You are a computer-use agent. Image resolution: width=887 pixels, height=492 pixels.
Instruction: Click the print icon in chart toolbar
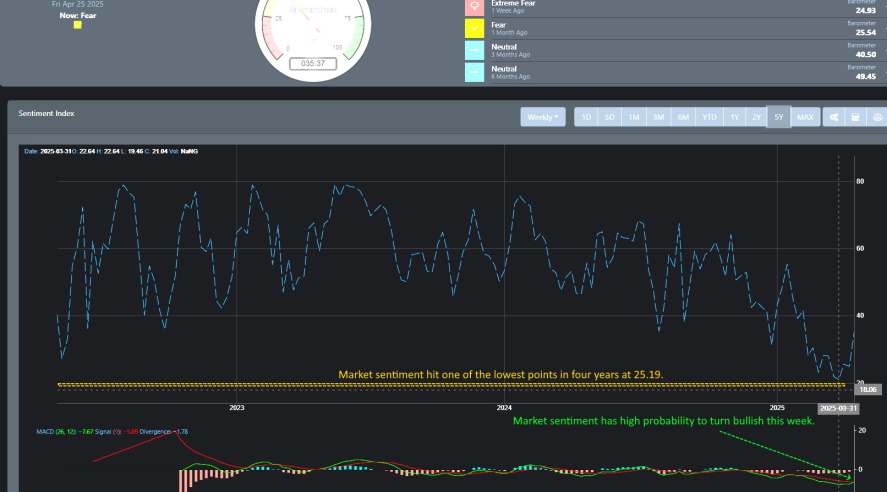(x=877, y=117)
